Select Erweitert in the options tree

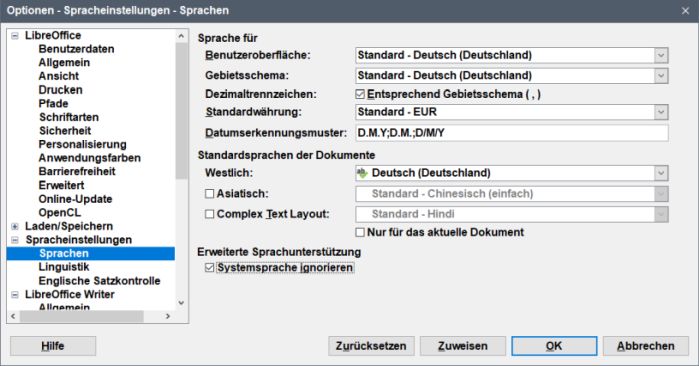61,185
